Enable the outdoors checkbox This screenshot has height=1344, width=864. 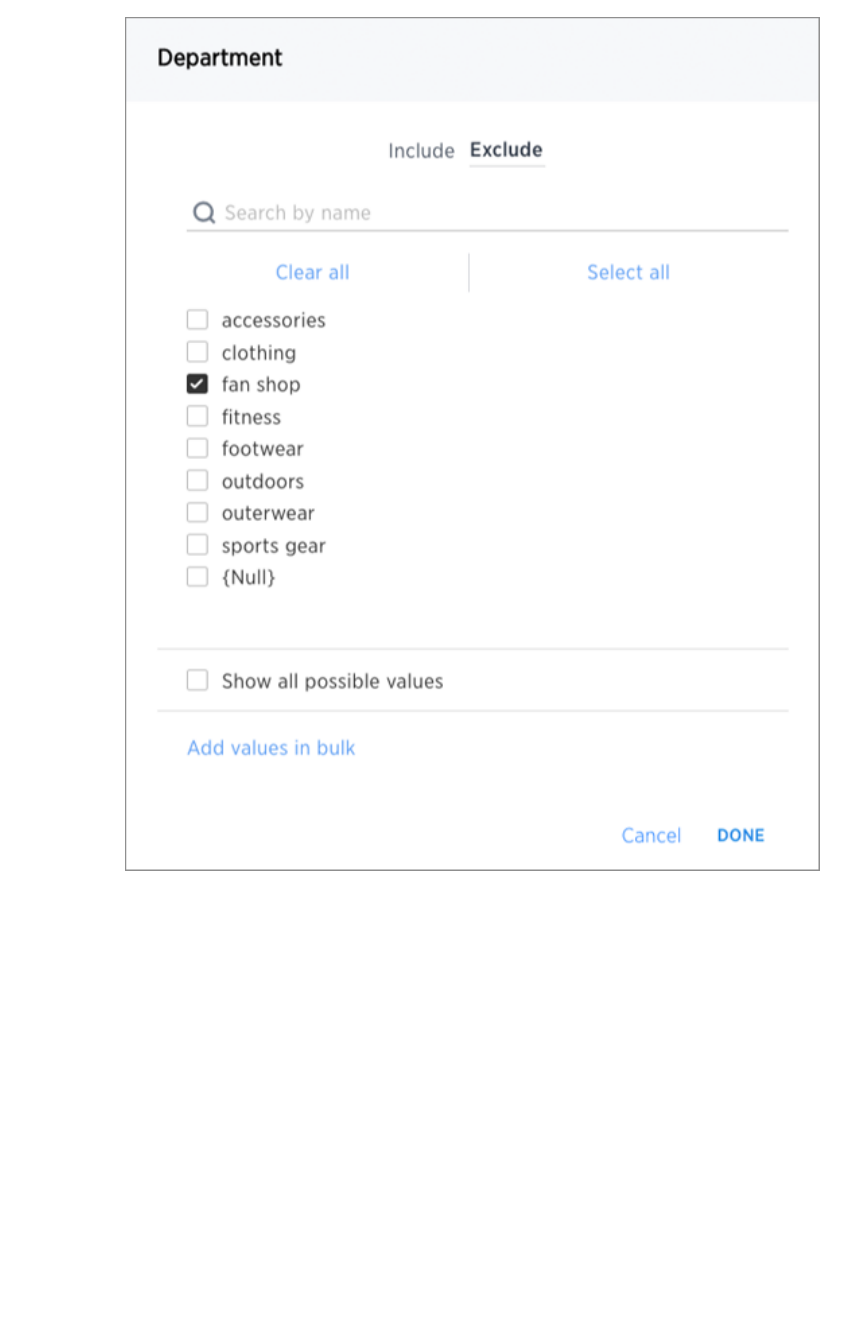click(197, 481)
